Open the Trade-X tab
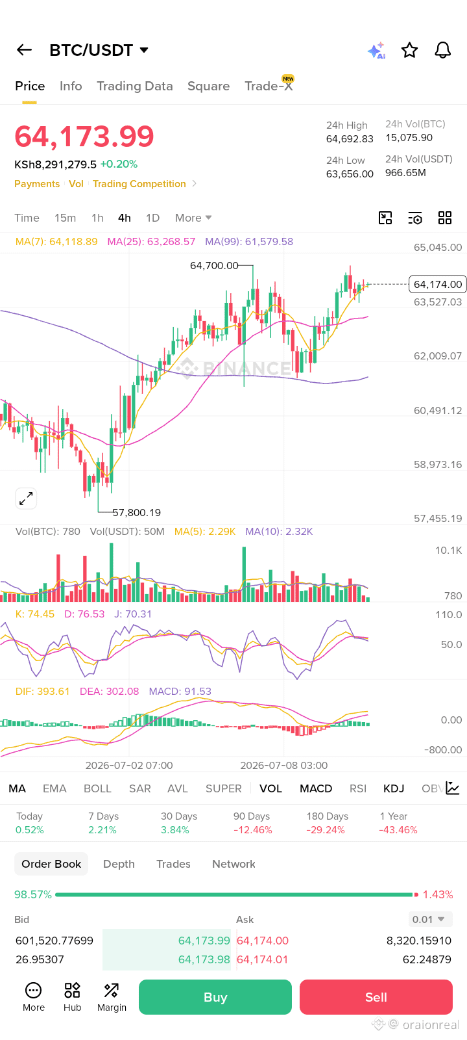Image resolution: width=467 pixels, height=1040 pixels. [269, 86]
